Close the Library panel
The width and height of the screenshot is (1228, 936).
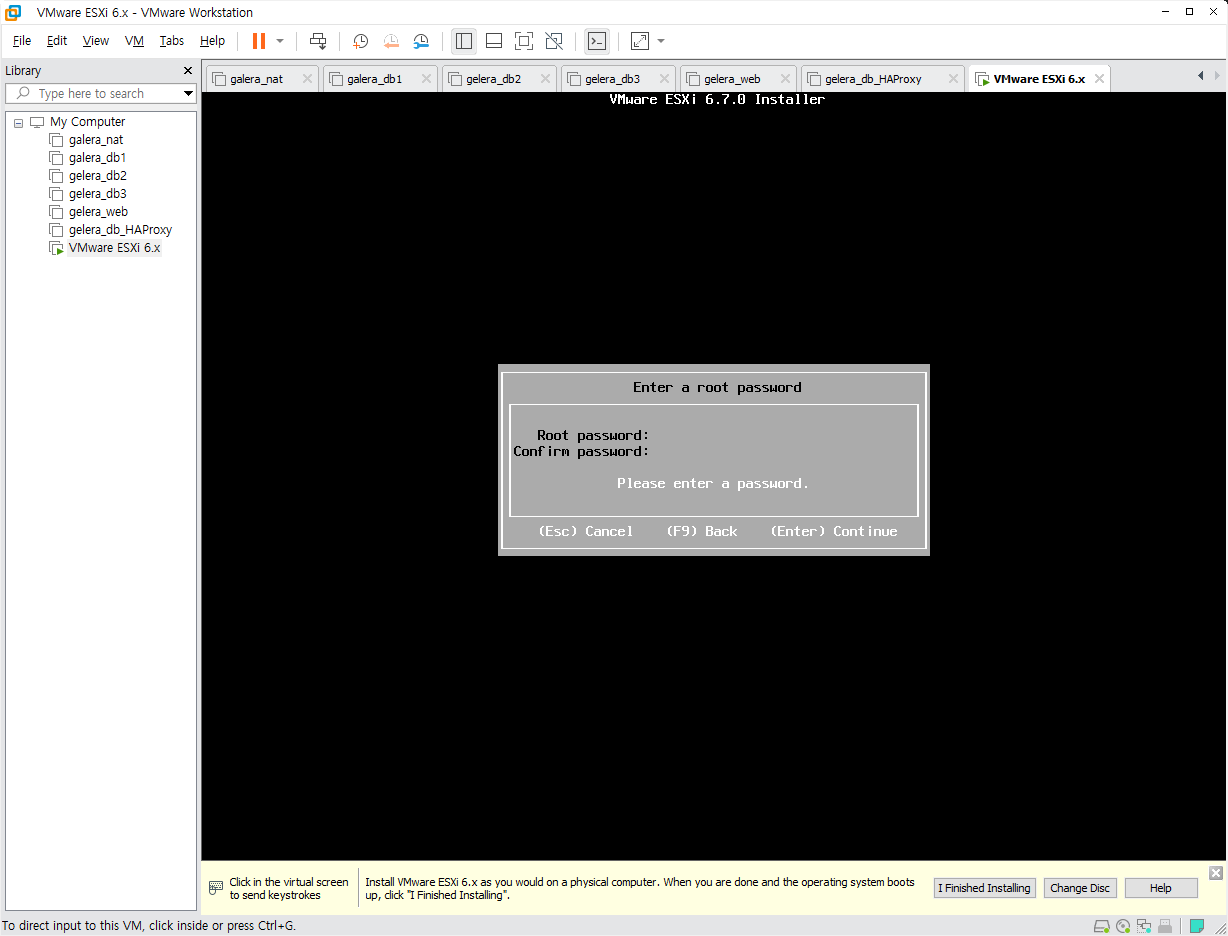tap(187, 71)
